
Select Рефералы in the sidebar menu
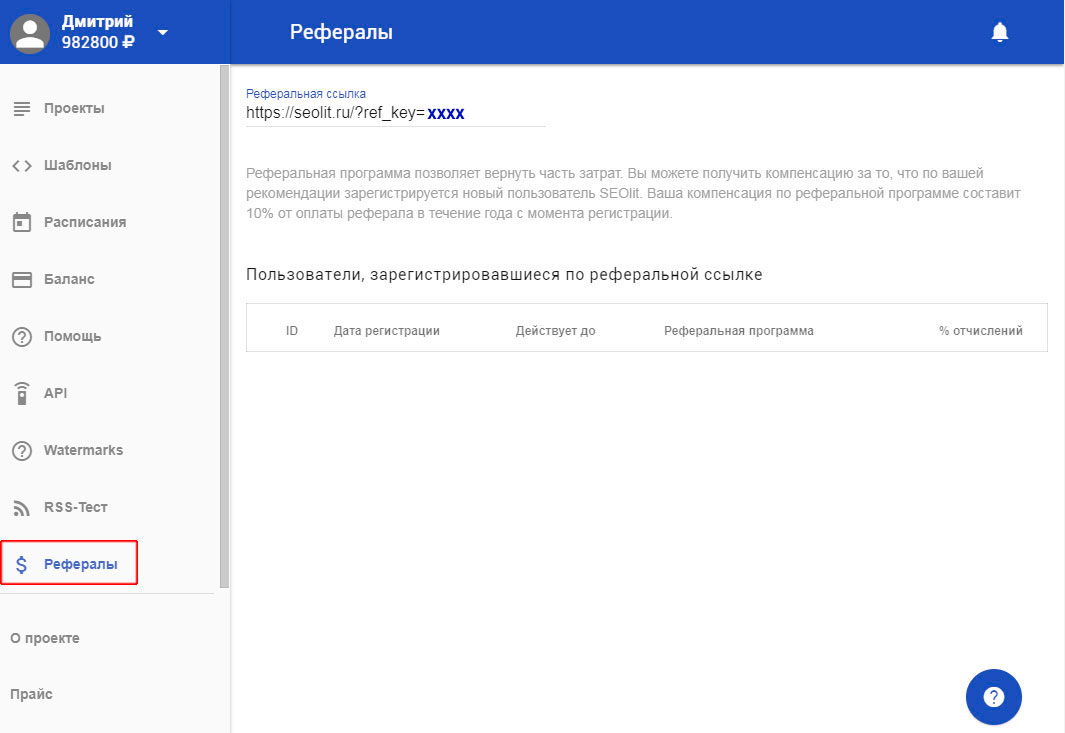tap(80, 565)
